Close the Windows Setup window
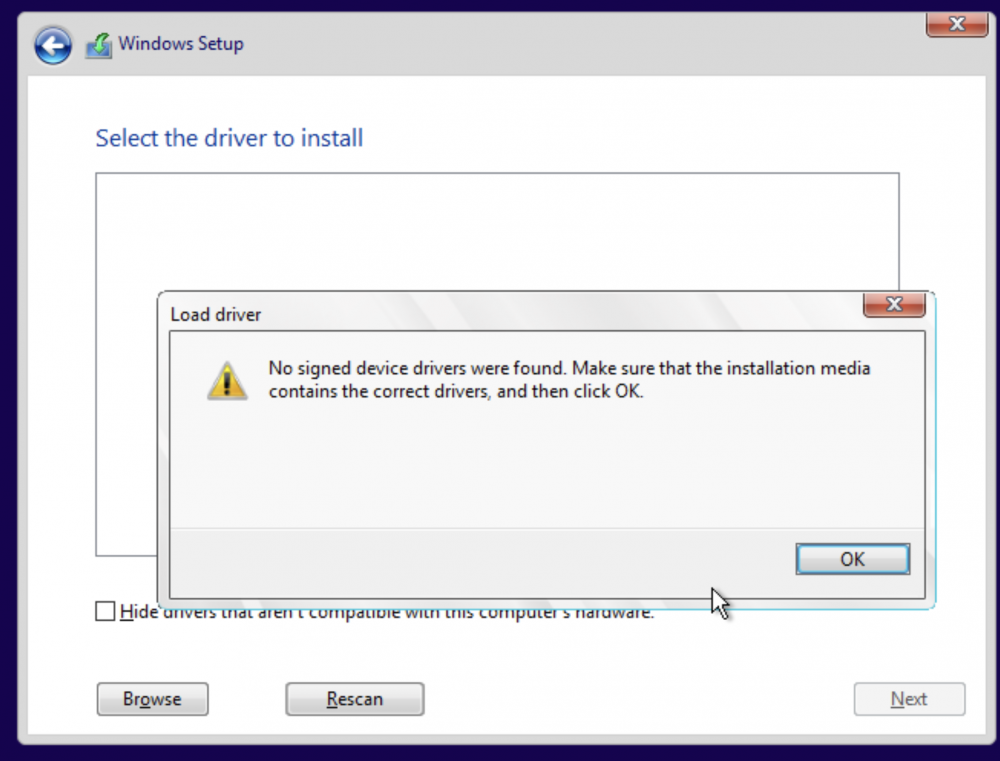Image resolution: width=1000 pixels, height=761 pixels. tap(957, 24)
